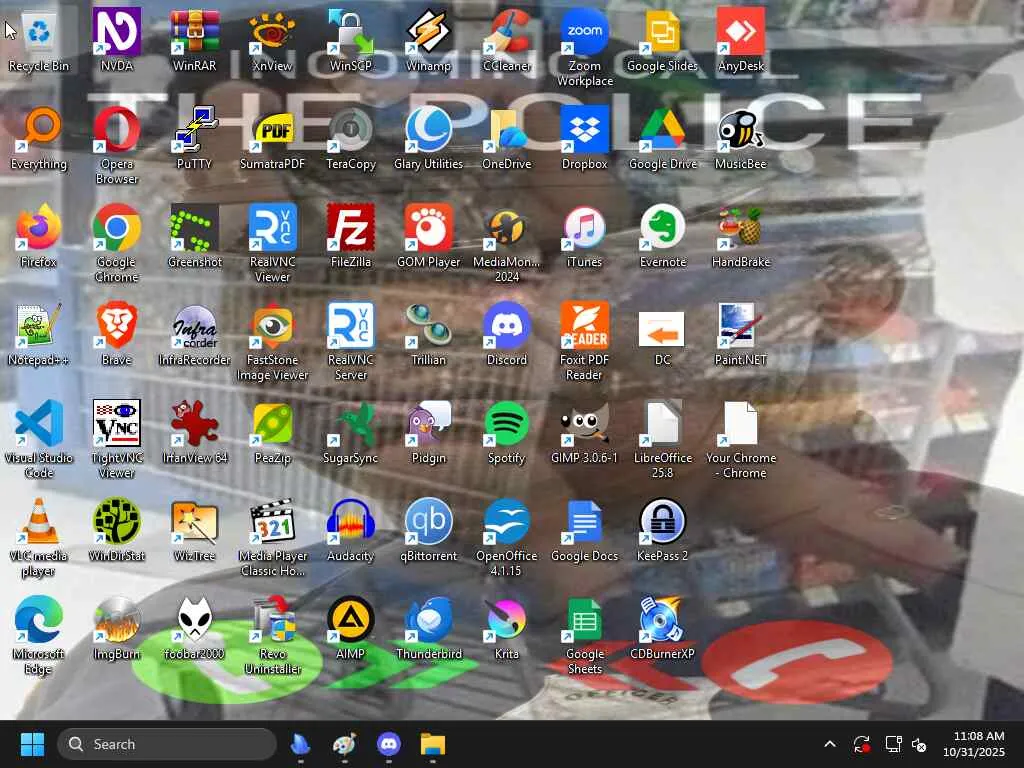Image resolution: width=1024 pixels, height=768 pixels.
Task: Open the XnView shortcut
Action: pyautogui.click(x=272, y=40)
